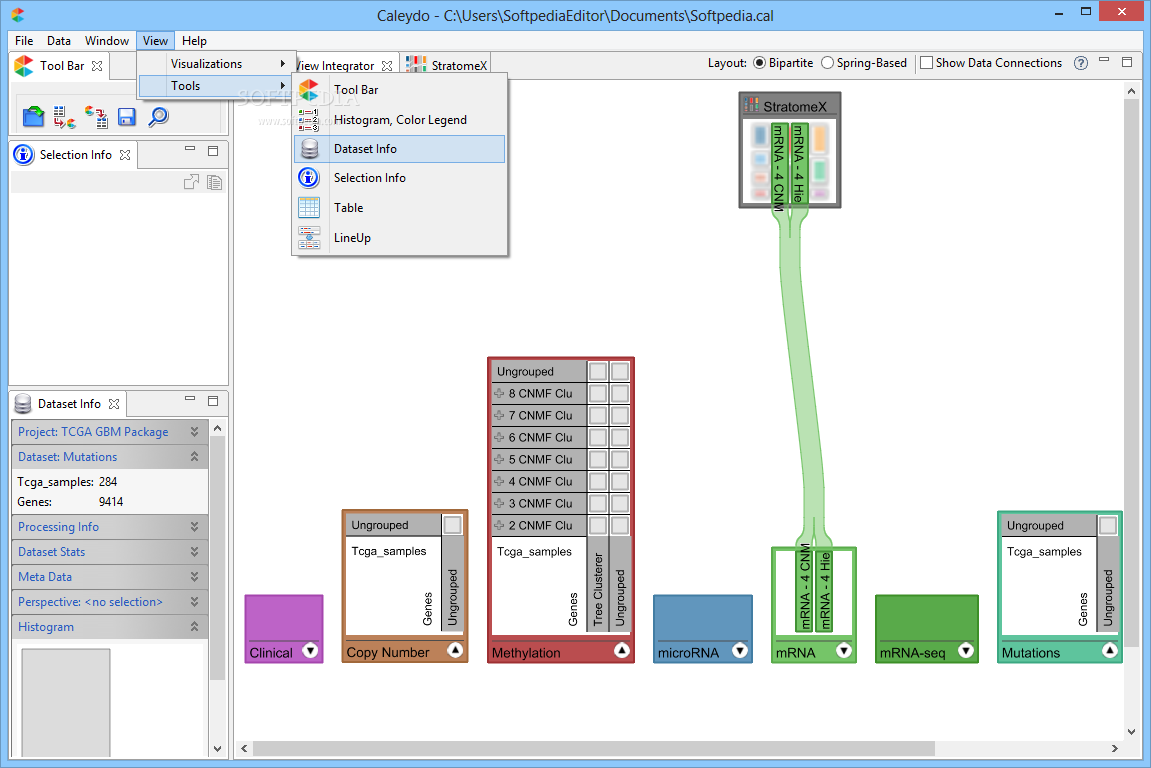Collapse the Copy Number node arrow
The height and width of the screenshot is (768, 1151).
pos(455,650)
